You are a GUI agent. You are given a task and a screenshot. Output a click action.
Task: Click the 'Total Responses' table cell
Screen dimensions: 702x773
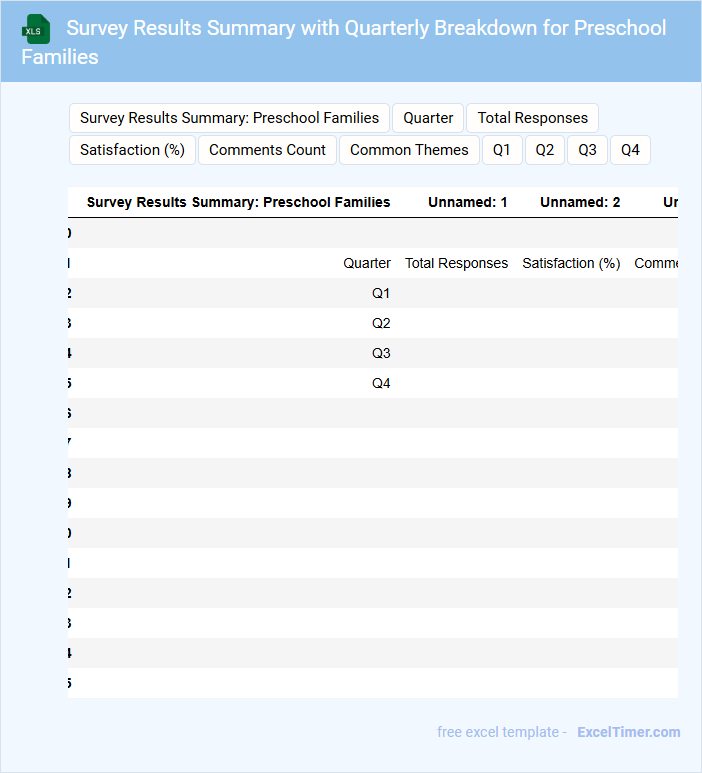[x=456, y=263]
